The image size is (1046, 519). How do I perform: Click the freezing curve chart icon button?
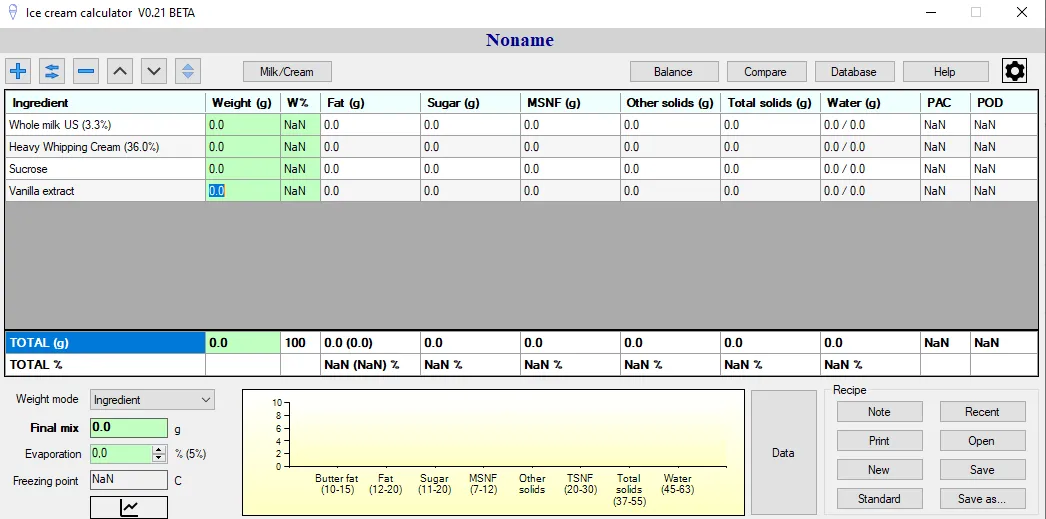pos(129,508)
